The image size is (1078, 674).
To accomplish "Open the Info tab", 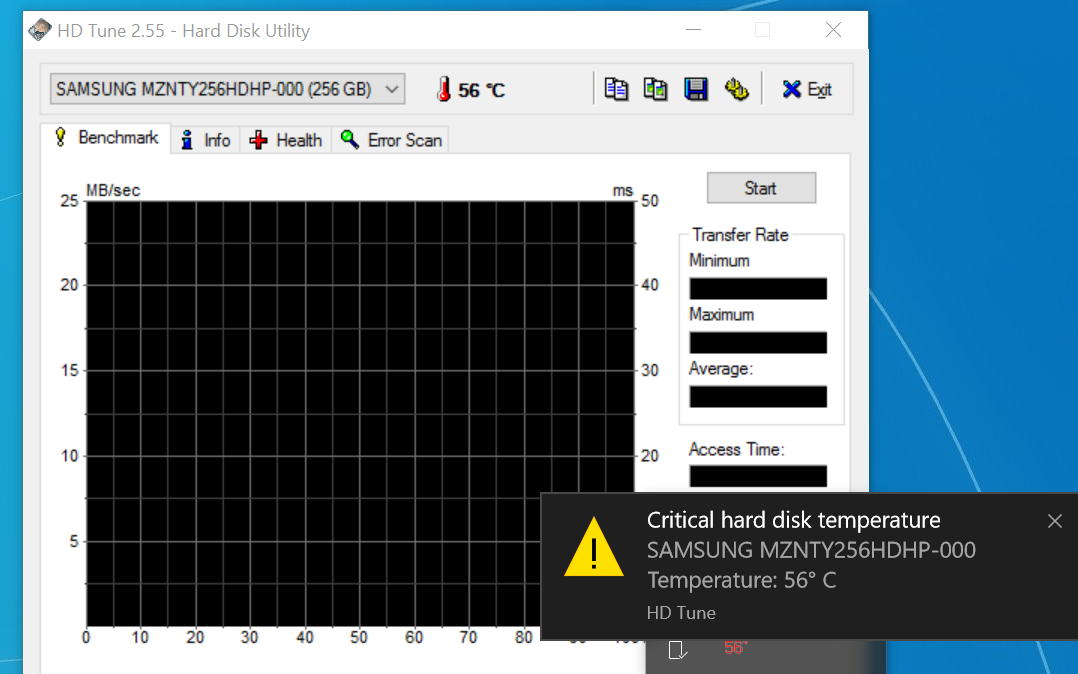I will 206,140.
